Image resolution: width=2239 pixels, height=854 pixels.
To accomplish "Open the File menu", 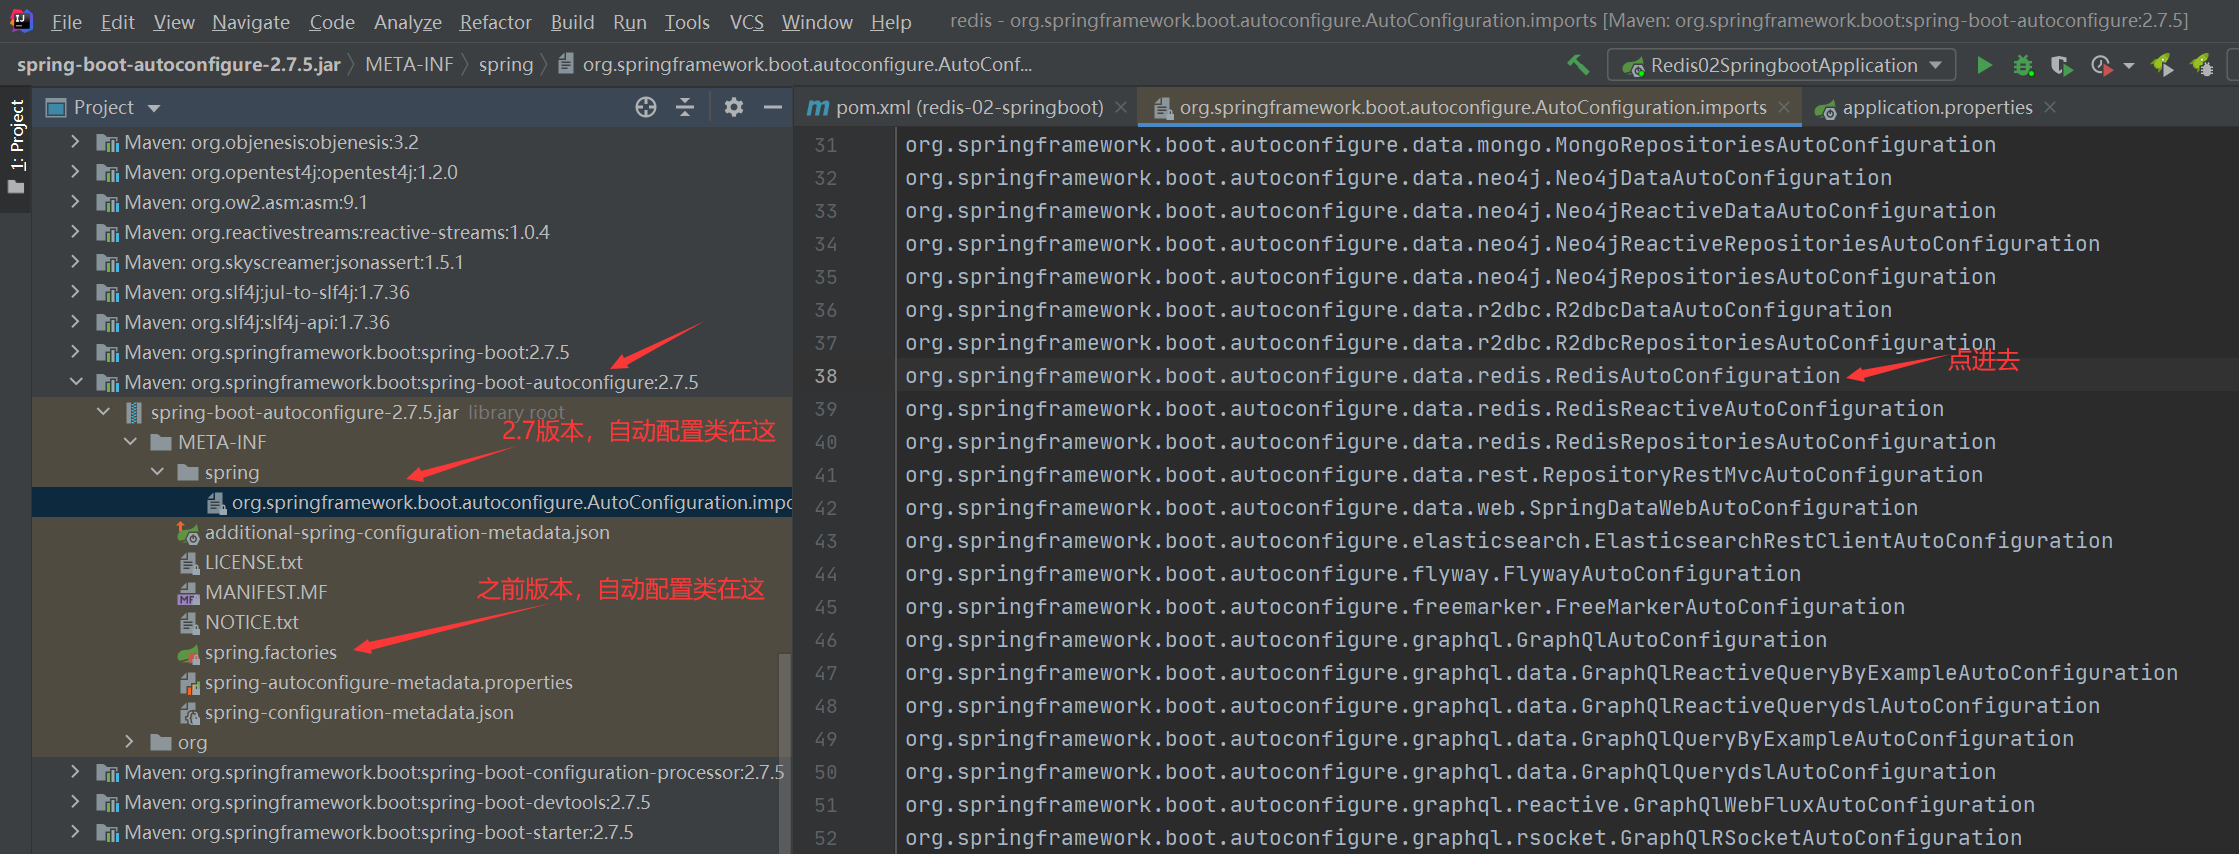I will pos(66,22).
